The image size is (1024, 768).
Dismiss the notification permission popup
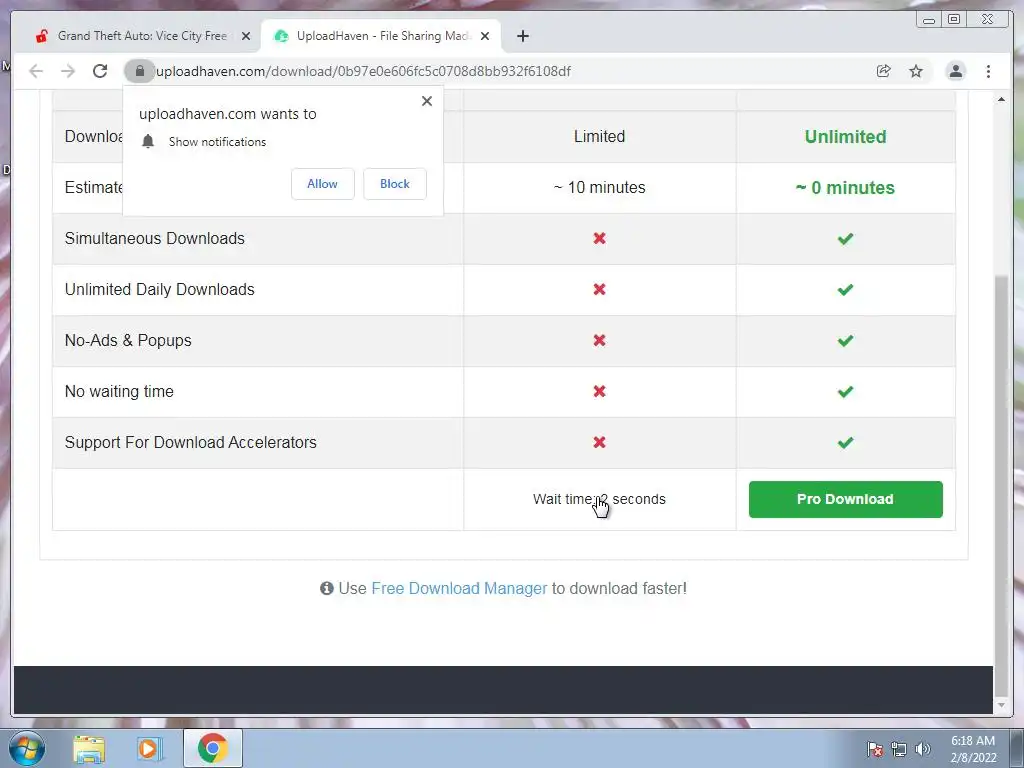[427, 101]
